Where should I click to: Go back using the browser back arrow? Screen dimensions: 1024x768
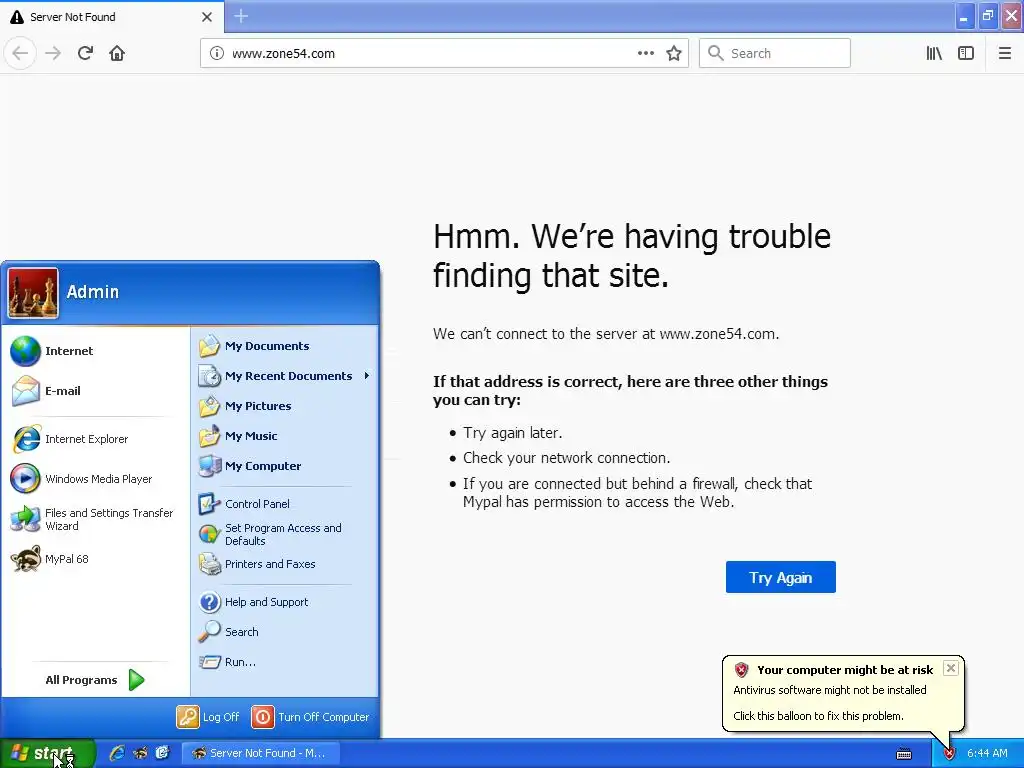coord(20,53)
